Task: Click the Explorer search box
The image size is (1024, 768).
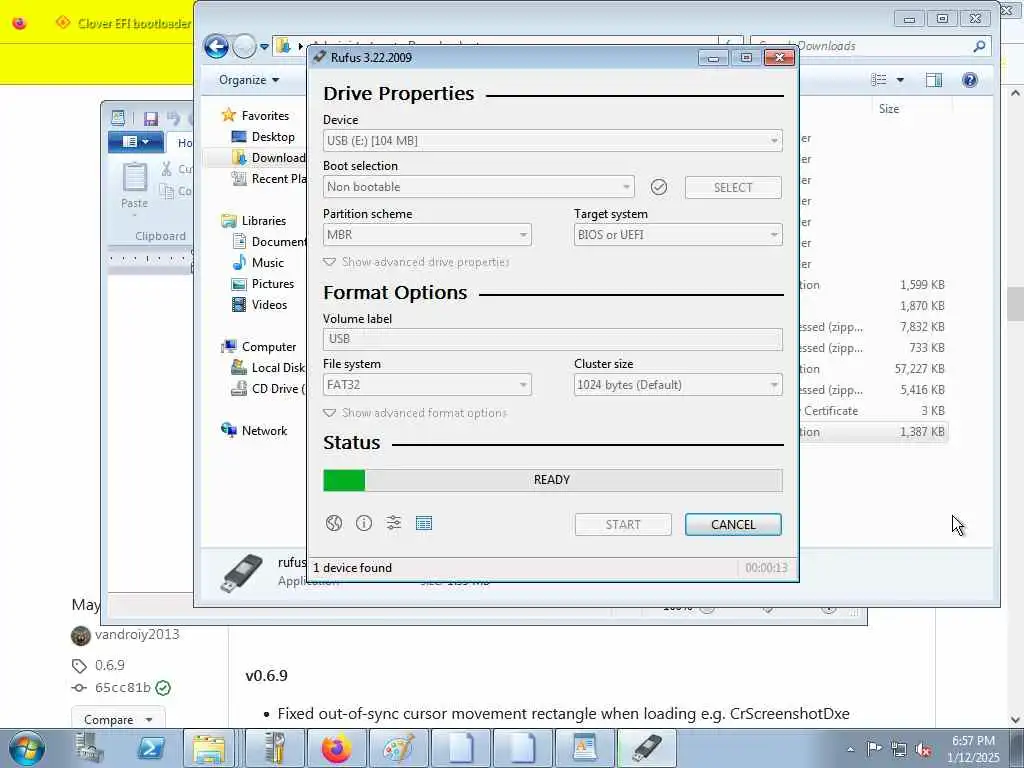Action: (871, 46)
